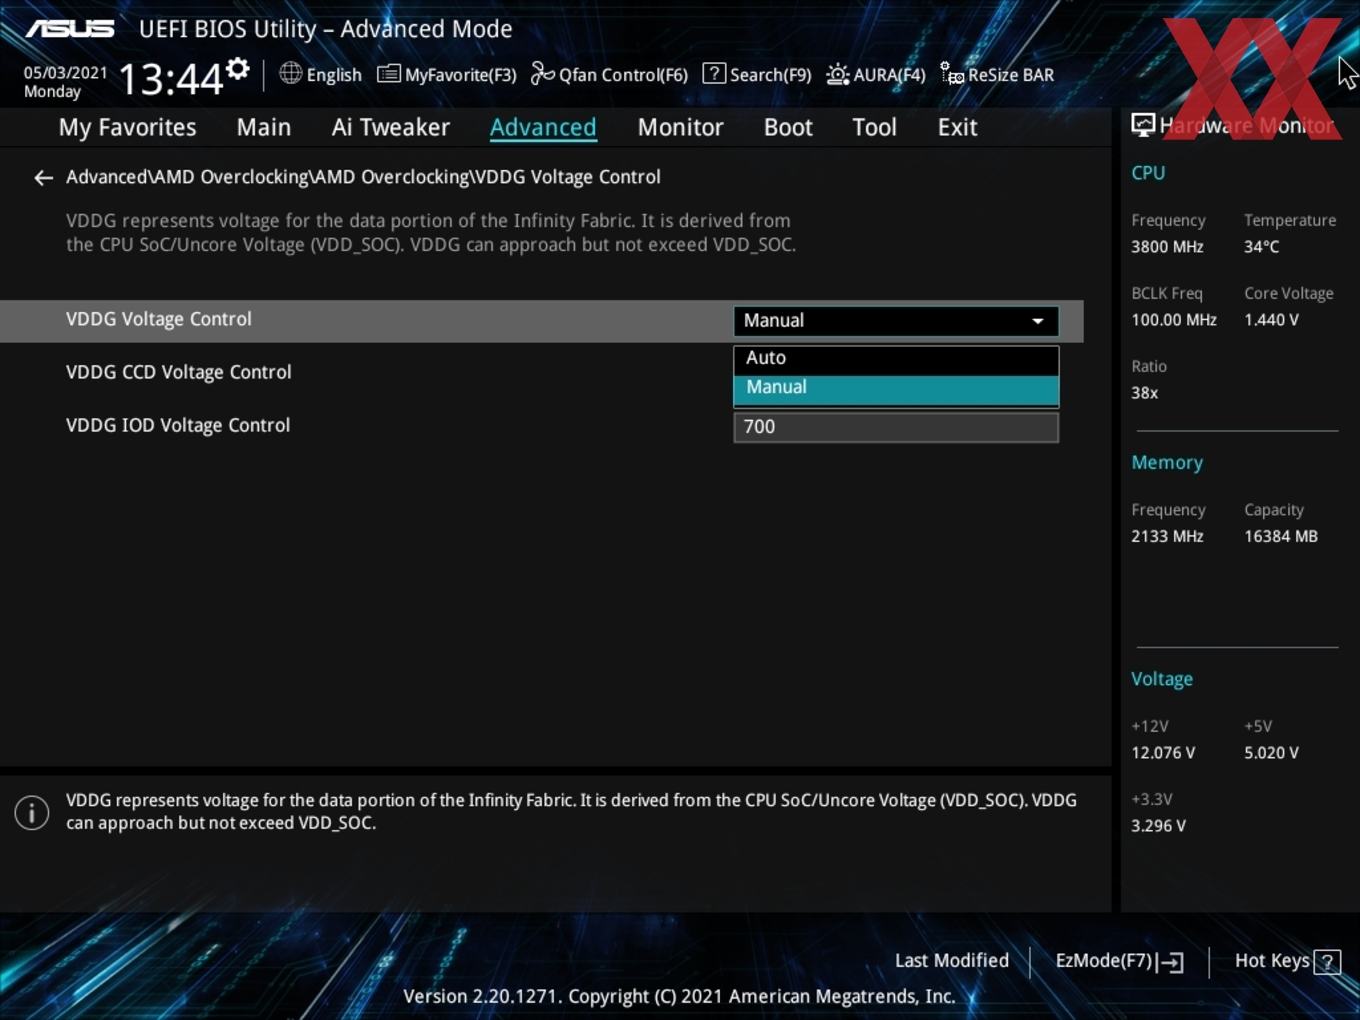Viewport: 1360px width, 1020px height.
Task: Open Search(F9) tool
Action: point(757,74)
